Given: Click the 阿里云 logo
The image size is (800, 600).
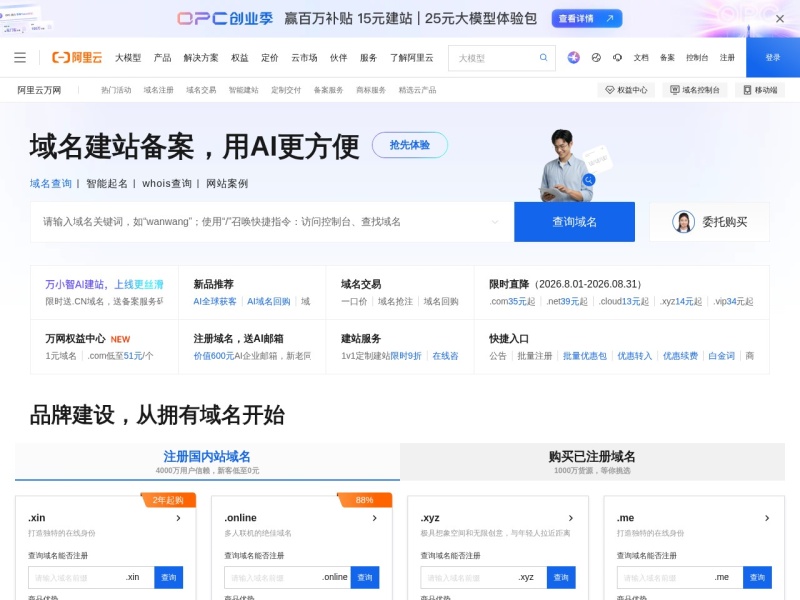Looking at the screenshot, I should point(77,57).
